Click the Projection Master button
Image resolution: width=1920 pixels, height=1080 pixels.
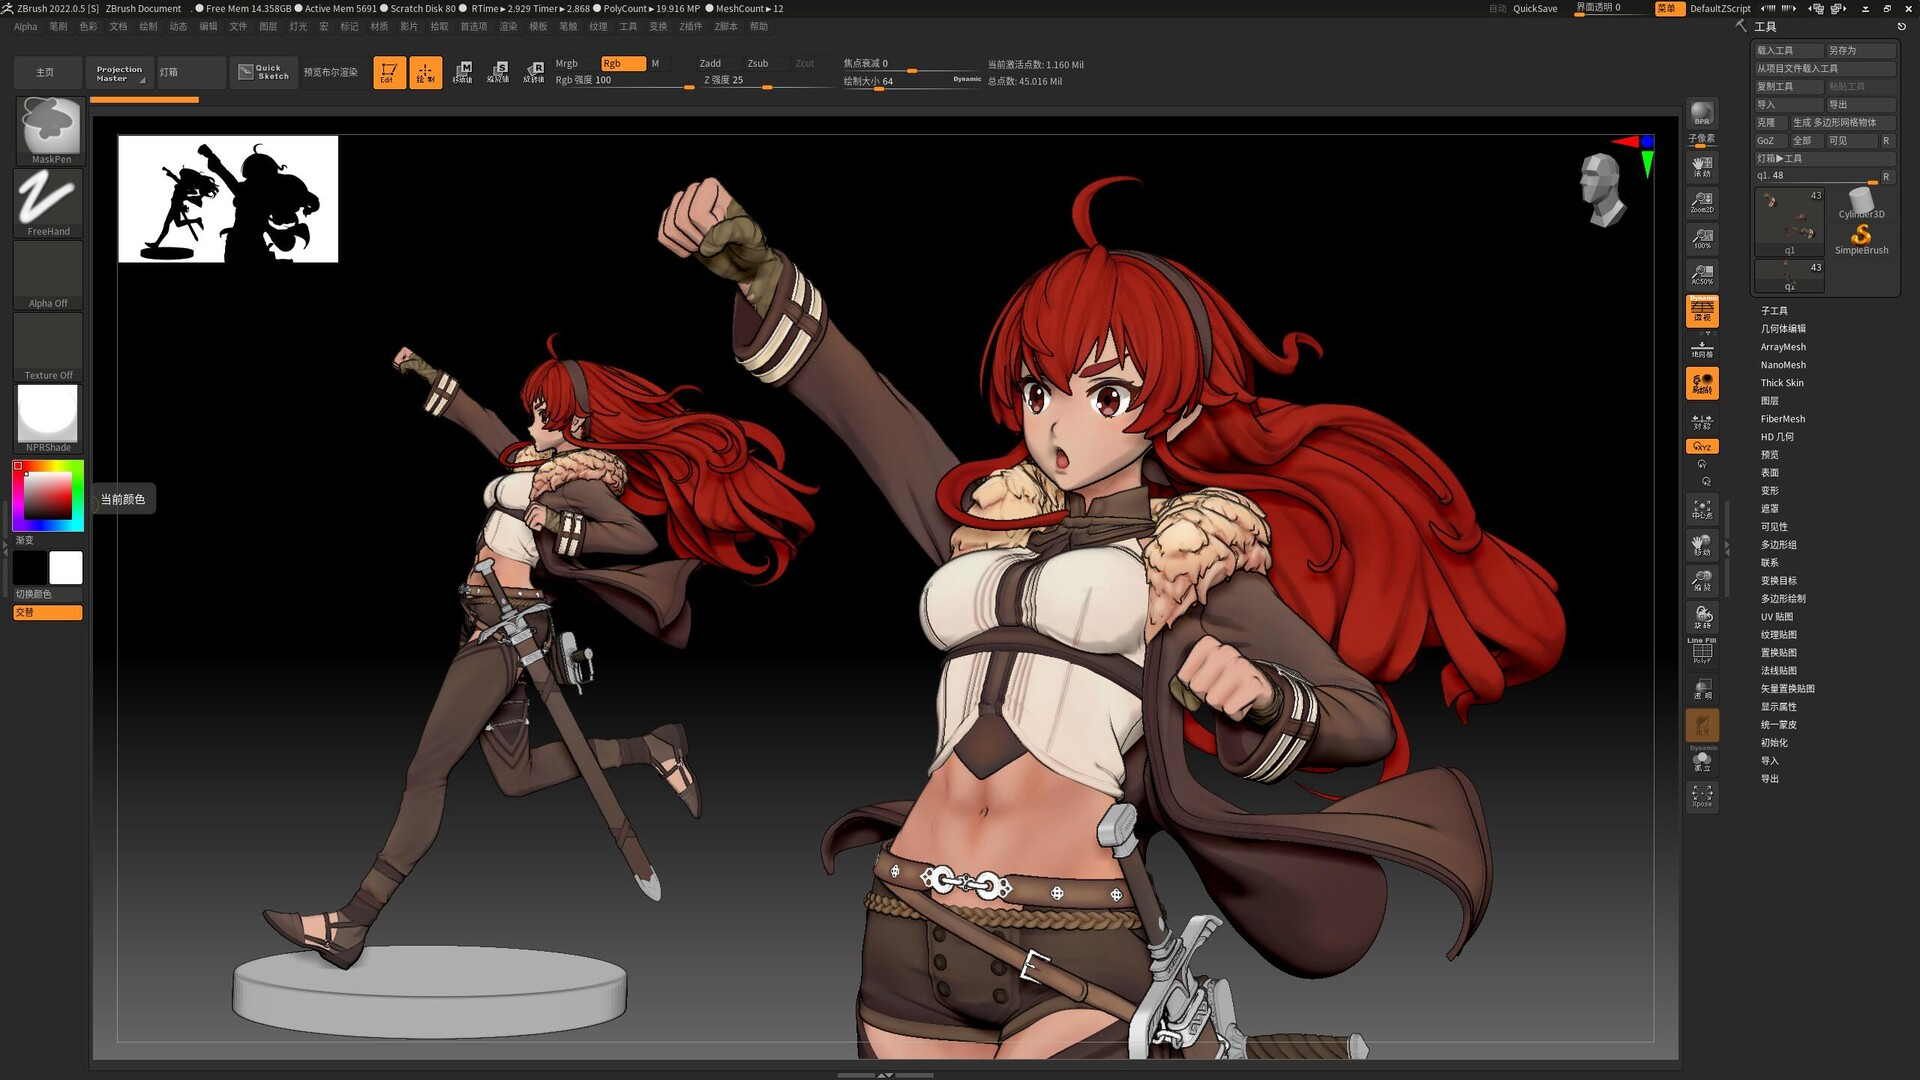[119, 72]
